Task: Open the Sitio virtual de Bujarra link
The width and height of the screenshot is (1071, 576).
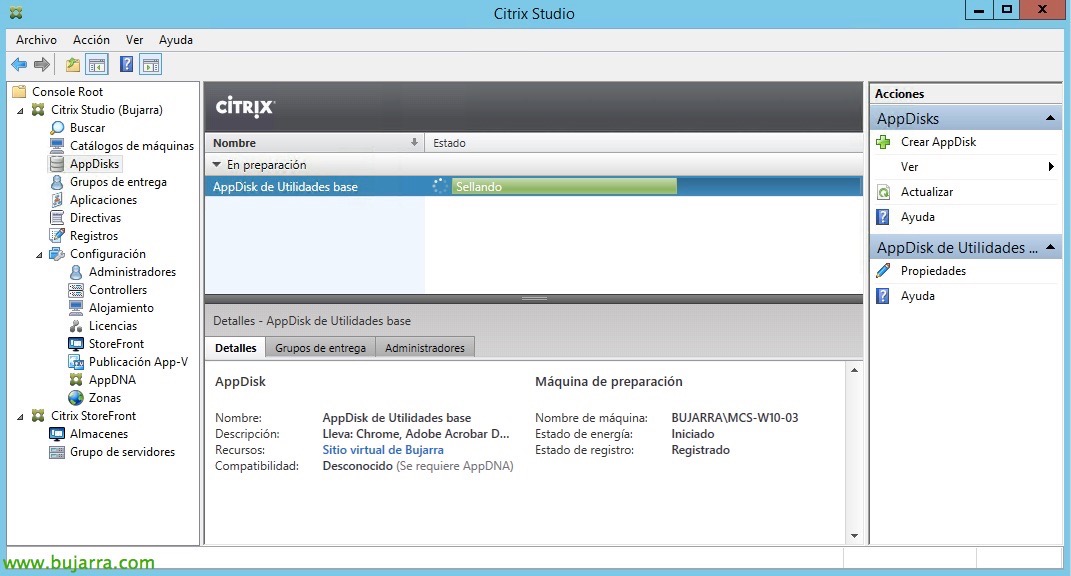Action: (x=383, y=450)
